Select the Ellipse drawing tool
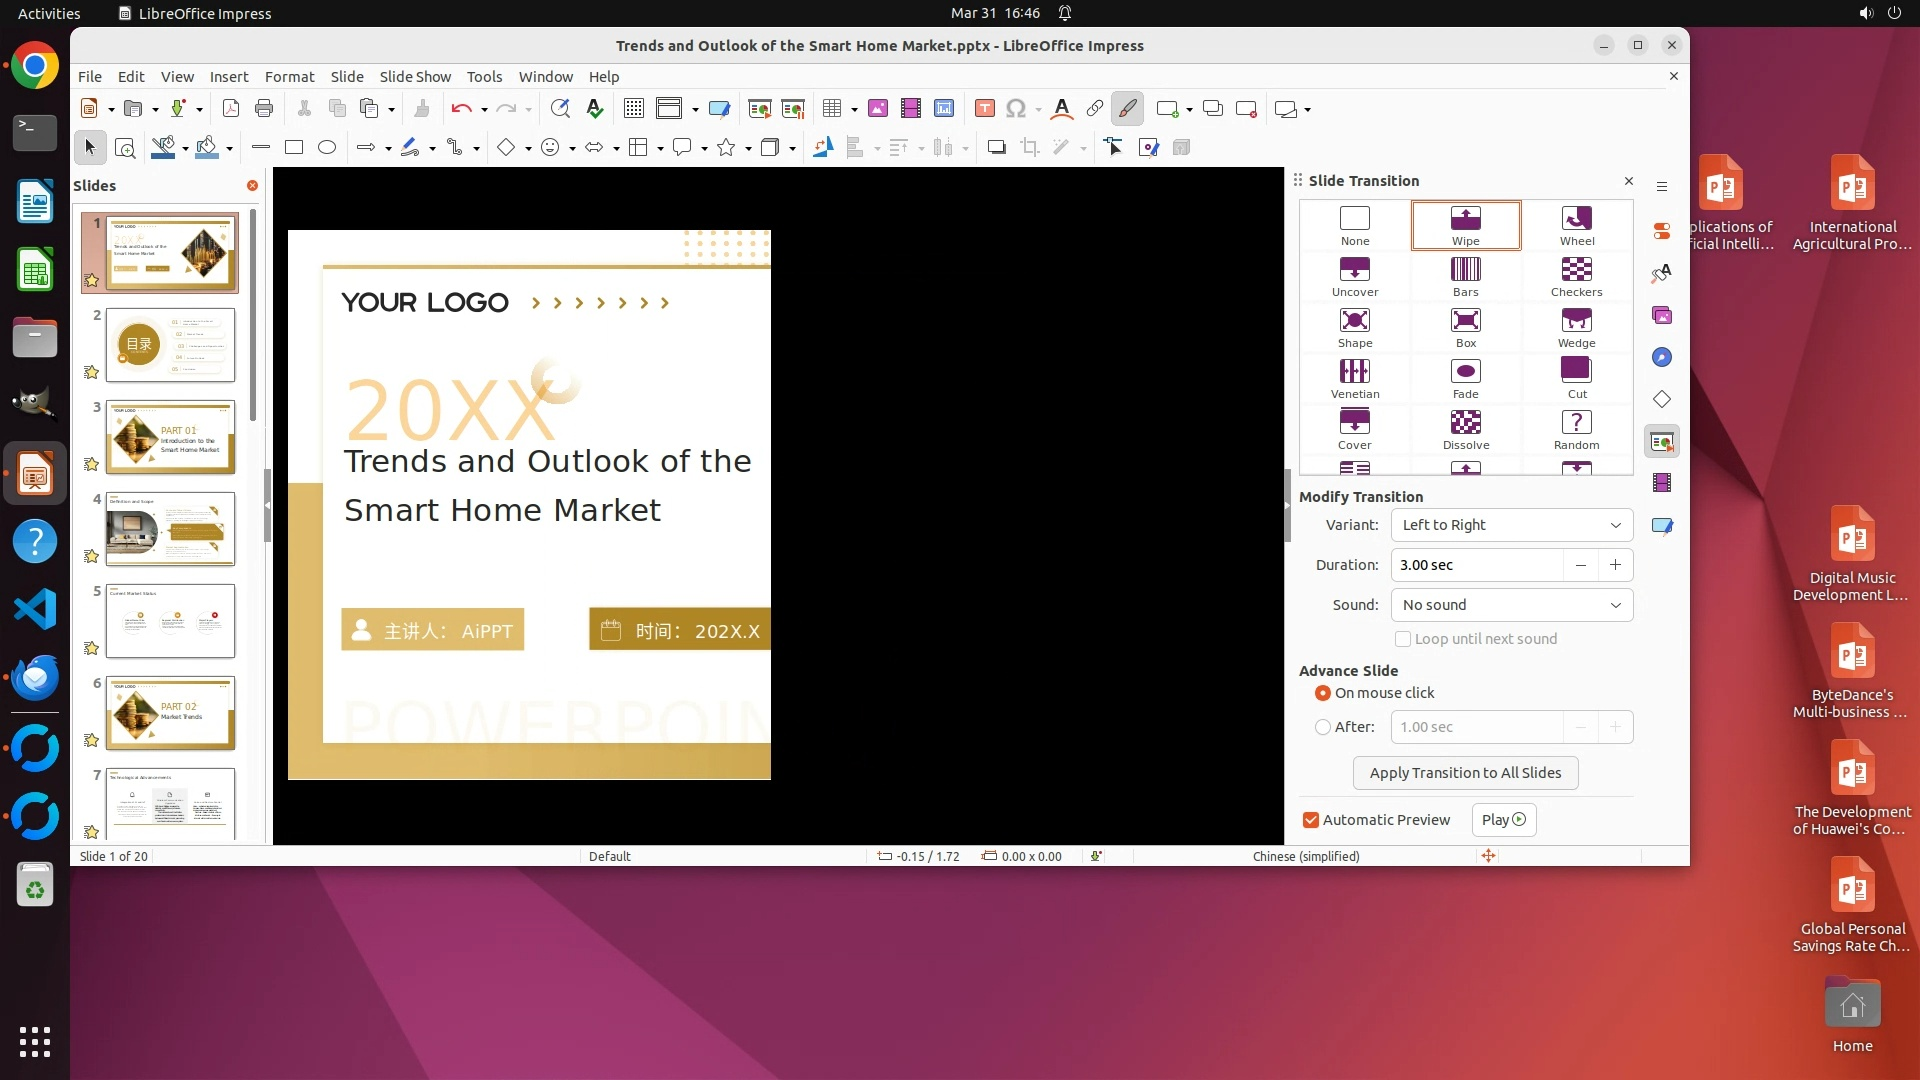 326,148
